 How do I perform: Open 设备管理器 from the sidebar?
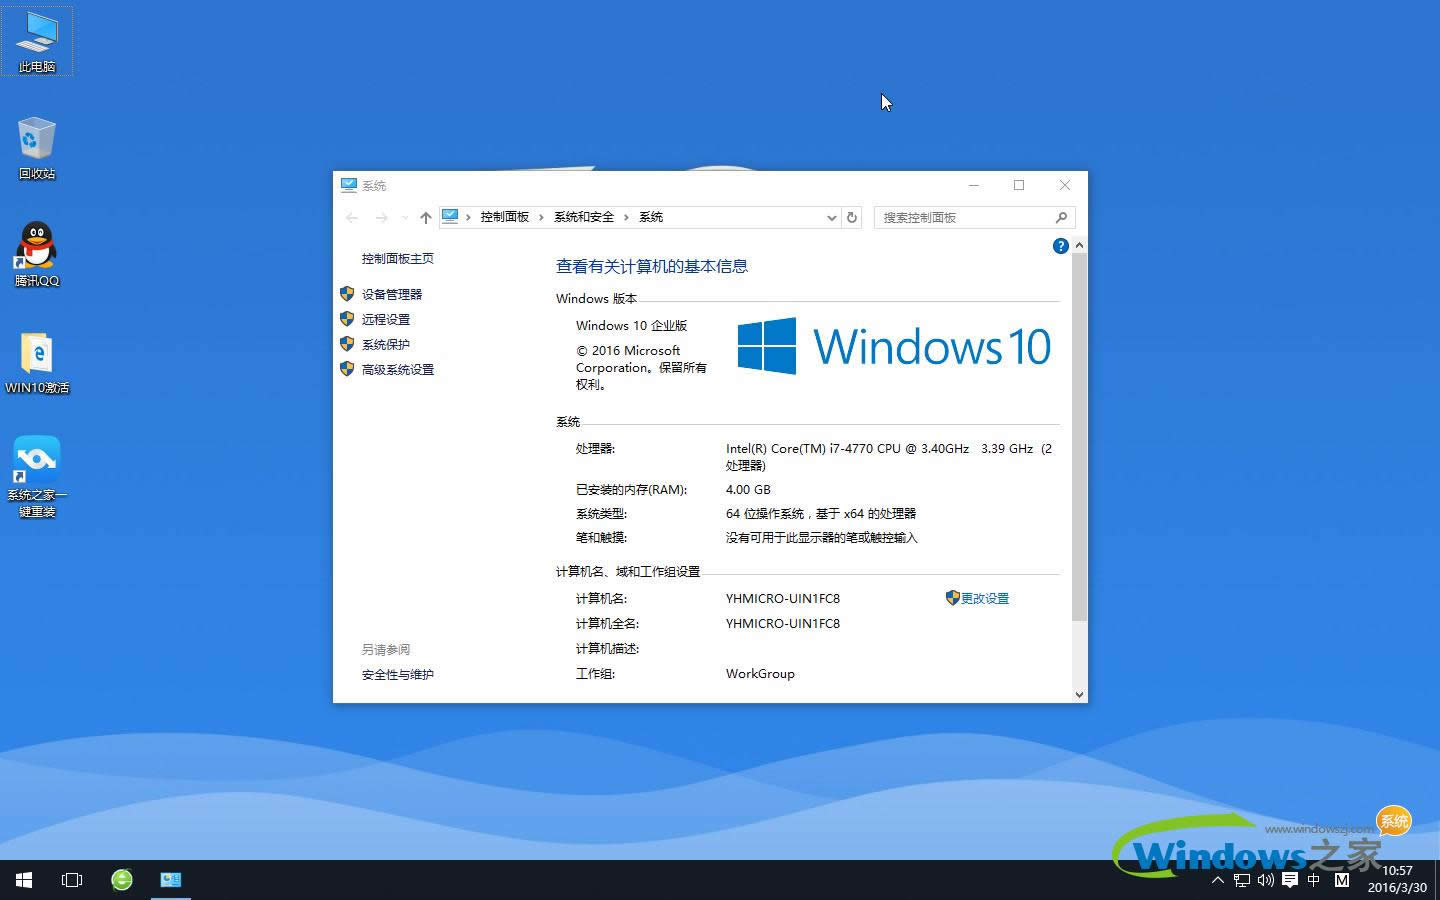click(393, 294)
